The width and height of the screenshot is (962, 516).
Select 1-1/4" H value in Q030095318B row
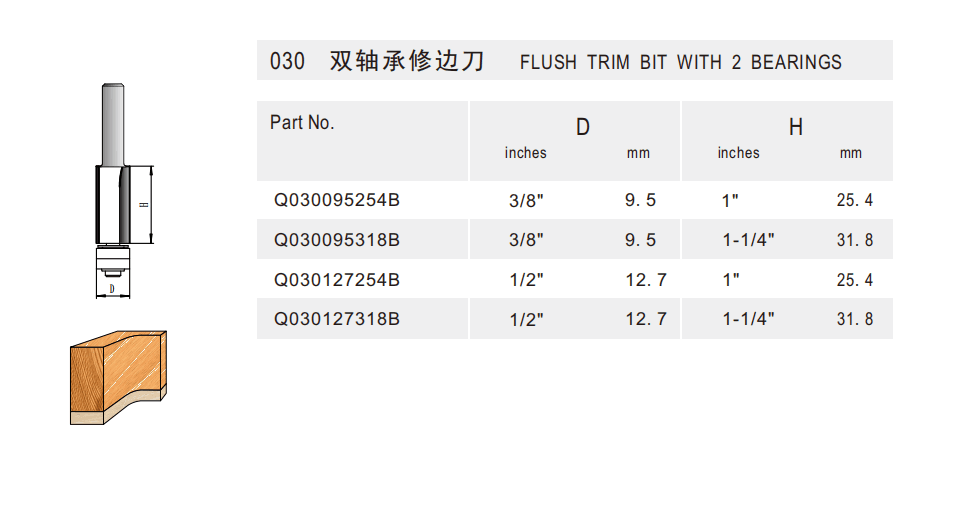click(x=748, y=240)
